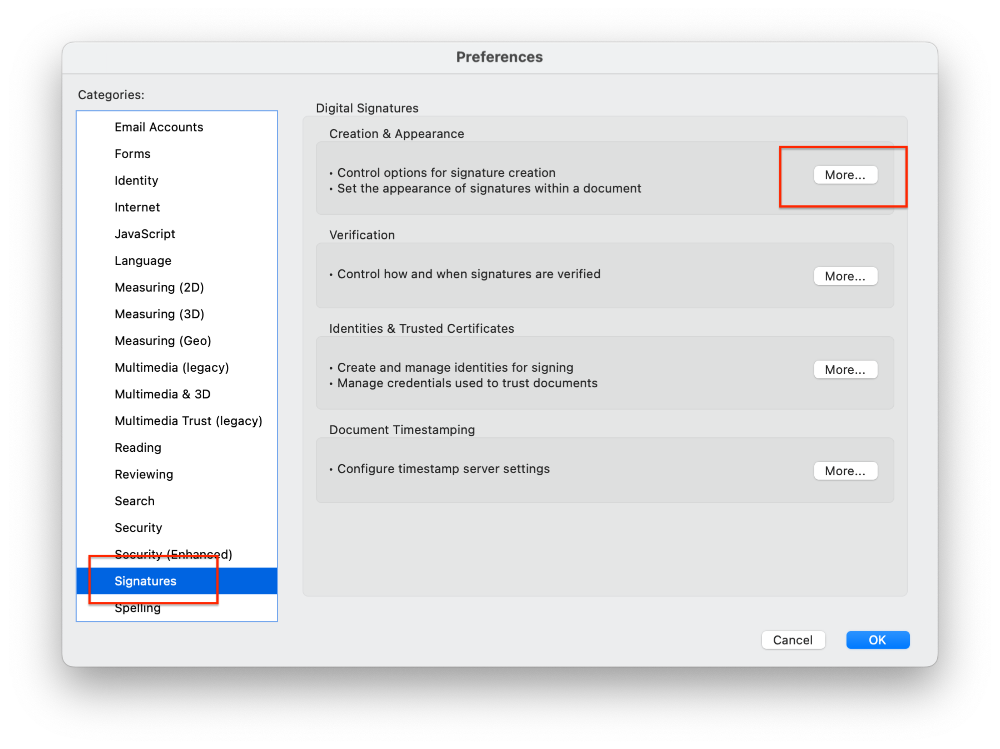Switch to the Reading category

pos(138,448)
